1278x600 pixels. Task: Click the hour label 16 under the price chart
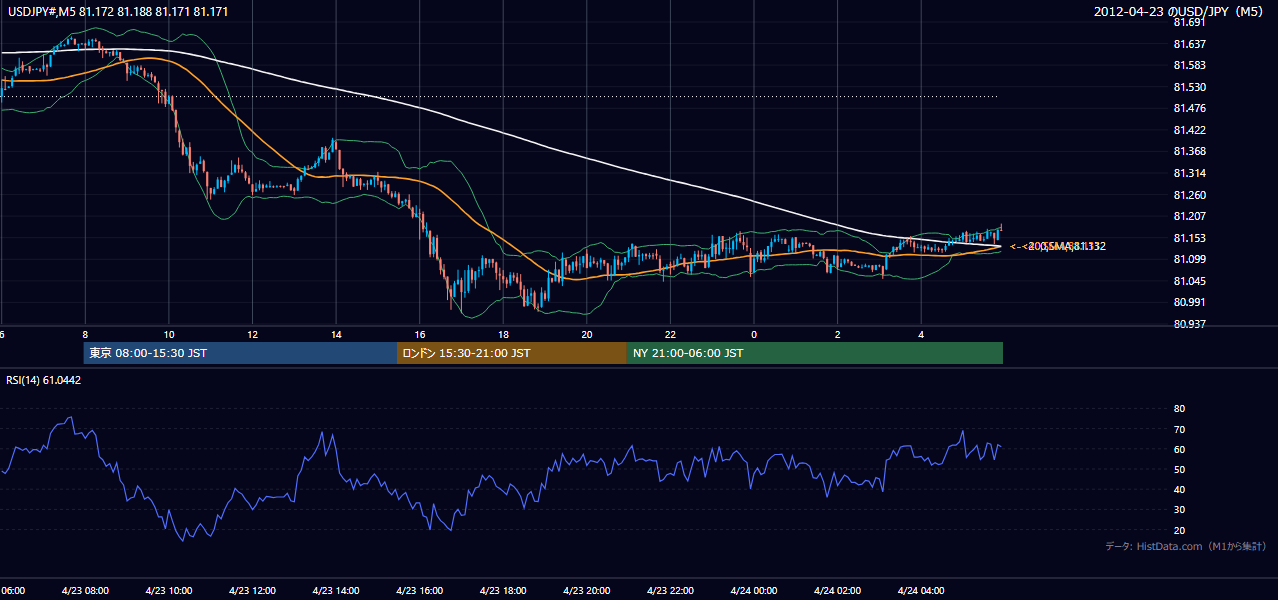420,335
